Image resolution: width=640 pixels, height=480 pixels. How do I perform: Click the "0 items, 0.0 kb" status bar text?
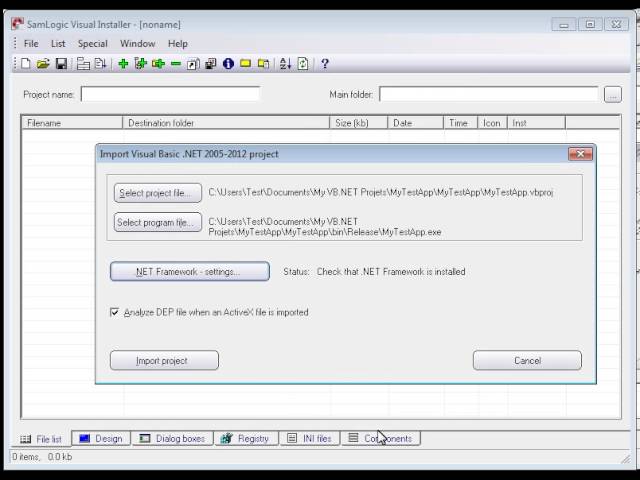[42, 457]
